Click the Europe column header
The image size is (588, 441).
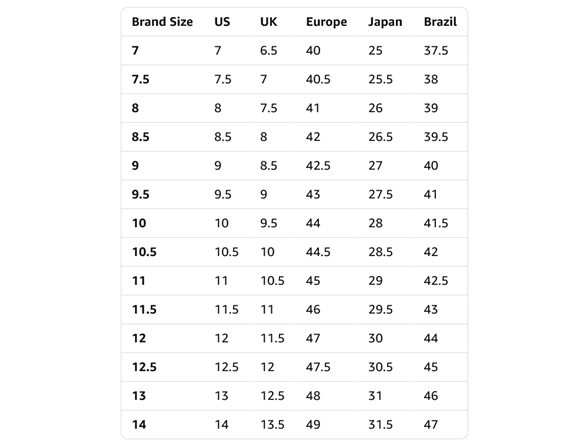pyautogui.click(x=326, y=22)
